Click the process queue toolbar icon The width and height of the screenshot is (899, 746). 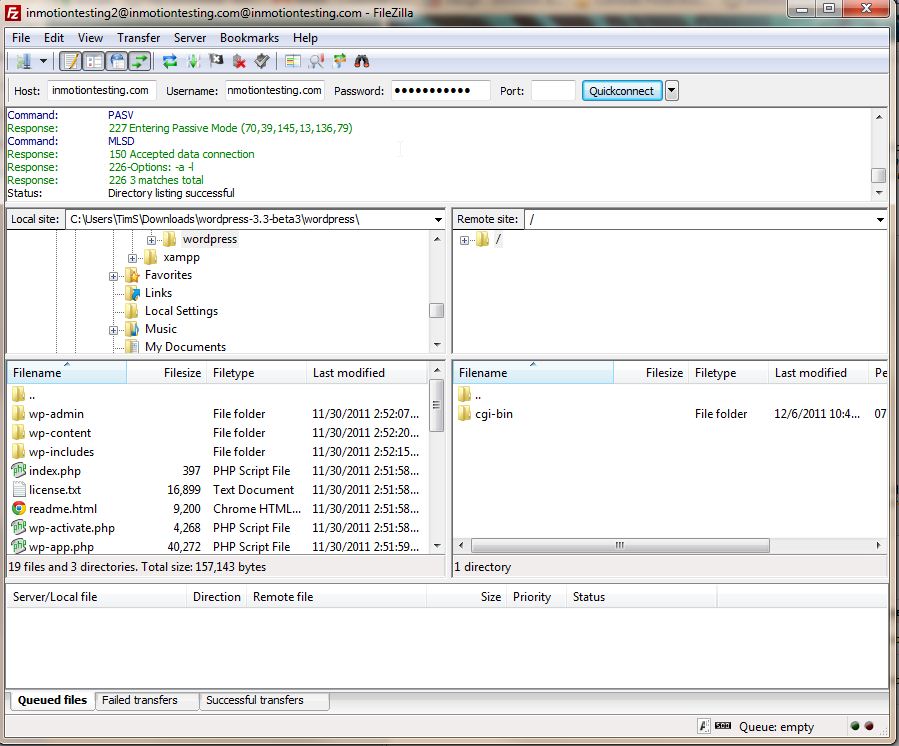pos(193,61)
